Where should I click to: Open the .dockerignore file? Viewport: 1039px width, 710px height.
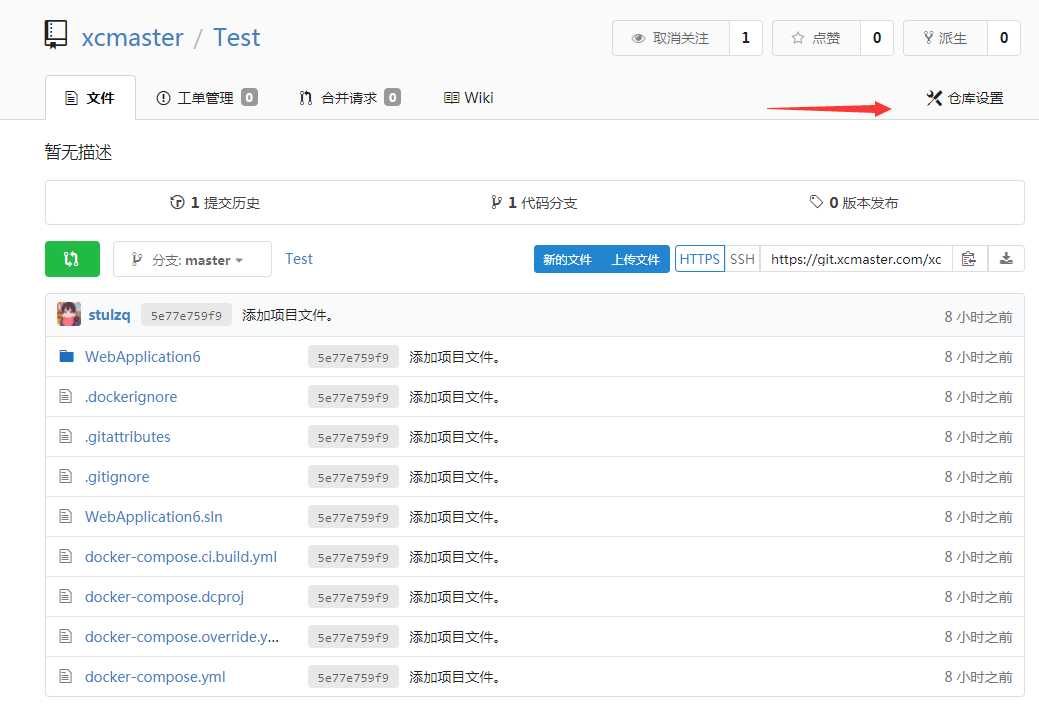(131, 396)
